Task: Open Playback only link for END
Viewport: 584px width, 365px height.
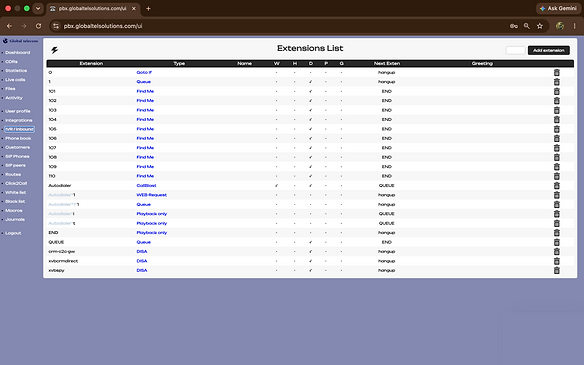Action: [x=152, y=233]
